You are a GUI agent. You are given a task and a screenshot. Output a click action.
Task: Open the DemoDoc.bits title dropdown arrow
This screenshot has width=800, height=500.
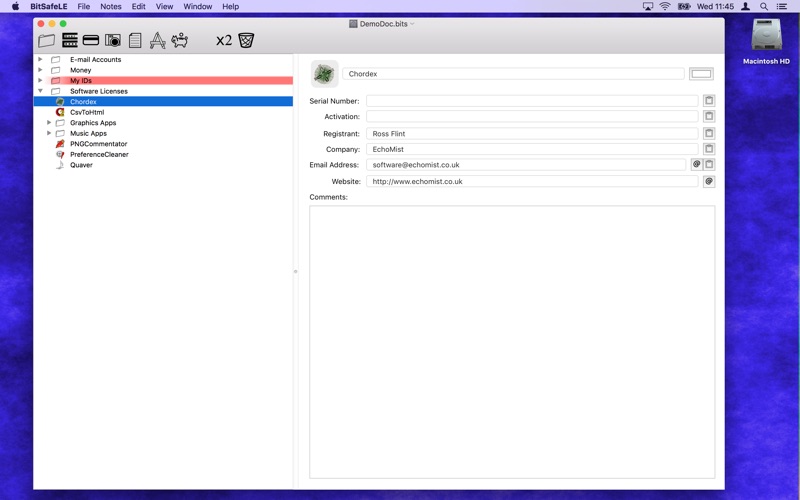pyautogui.click(x=412, y=24)
